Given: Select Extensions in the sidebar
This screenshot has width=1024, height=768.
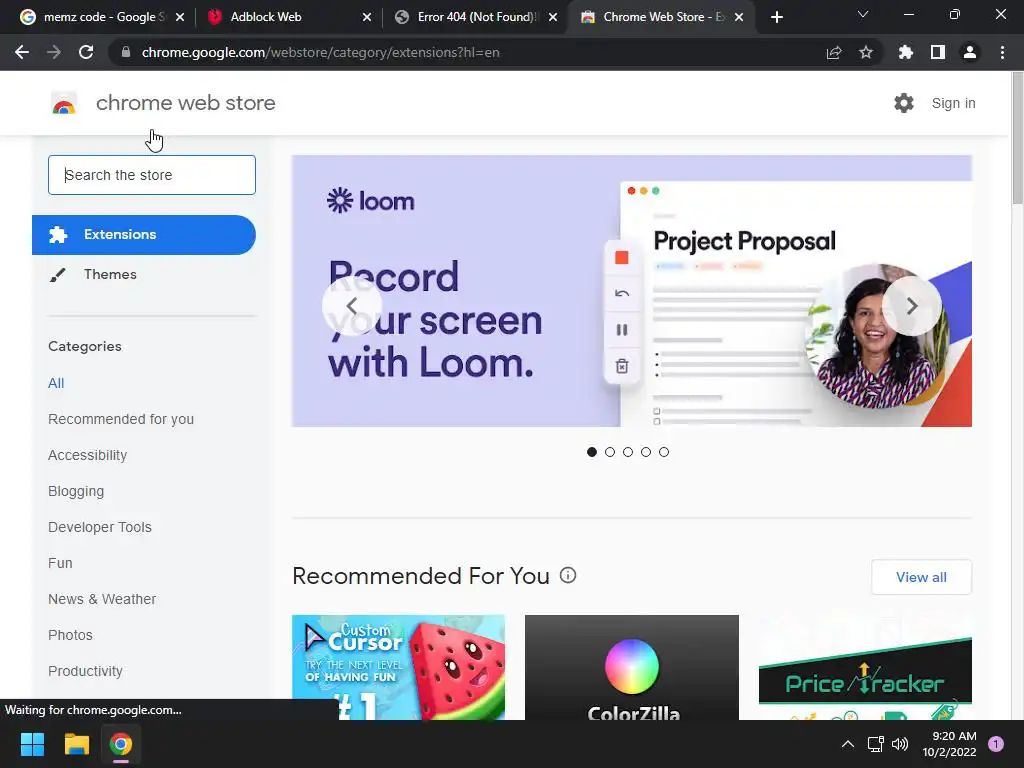Looking at the screenshot, I should pyautogui.click(x=144, y=234).
